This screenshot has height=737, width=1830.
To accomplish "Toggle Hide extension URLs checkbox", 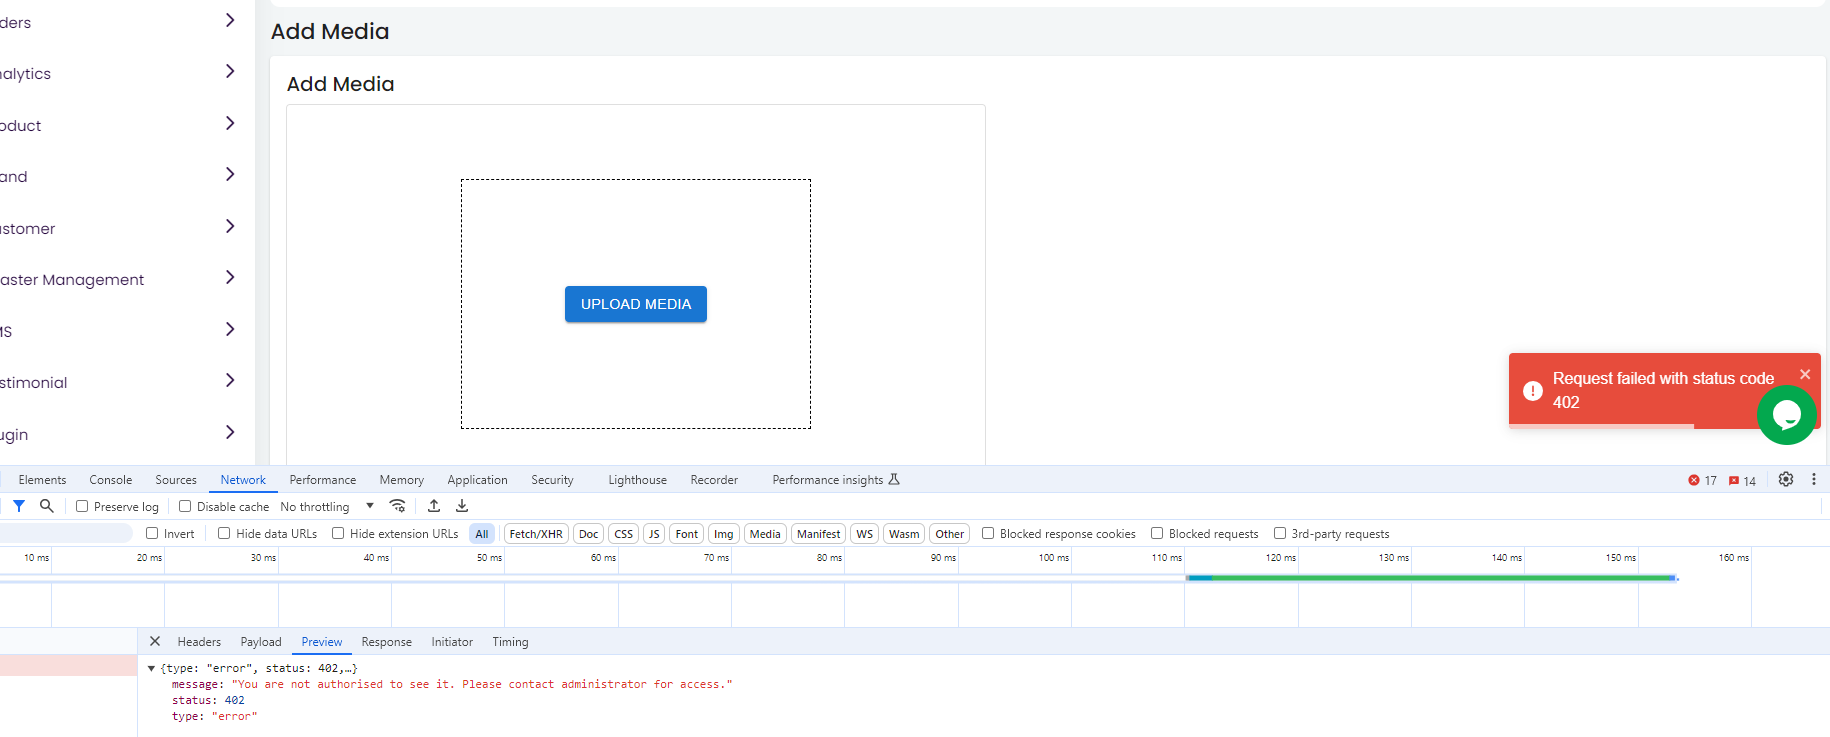I will 338,533.
